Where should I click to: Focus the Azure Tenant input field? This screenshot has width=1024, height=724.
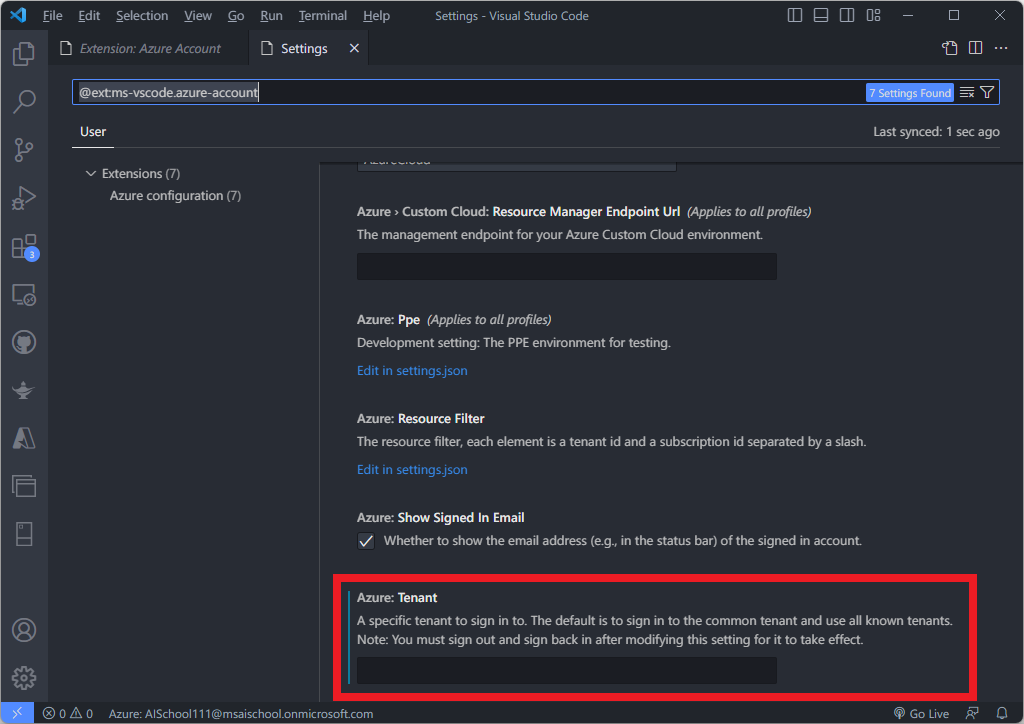[567, 671]
